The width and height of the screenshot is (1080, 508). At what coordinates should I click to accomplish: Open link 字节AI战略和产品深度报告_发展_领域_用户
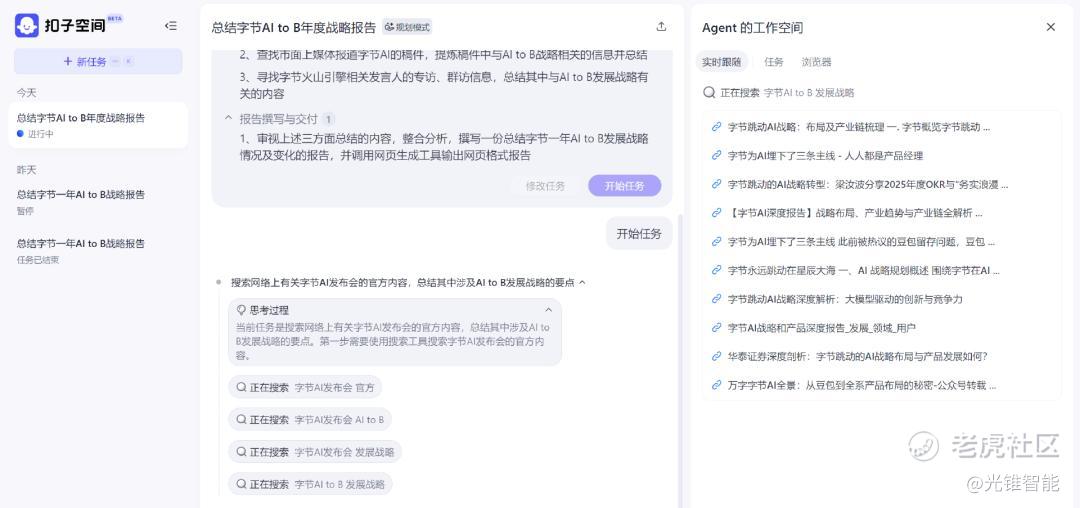pos(822,328)
